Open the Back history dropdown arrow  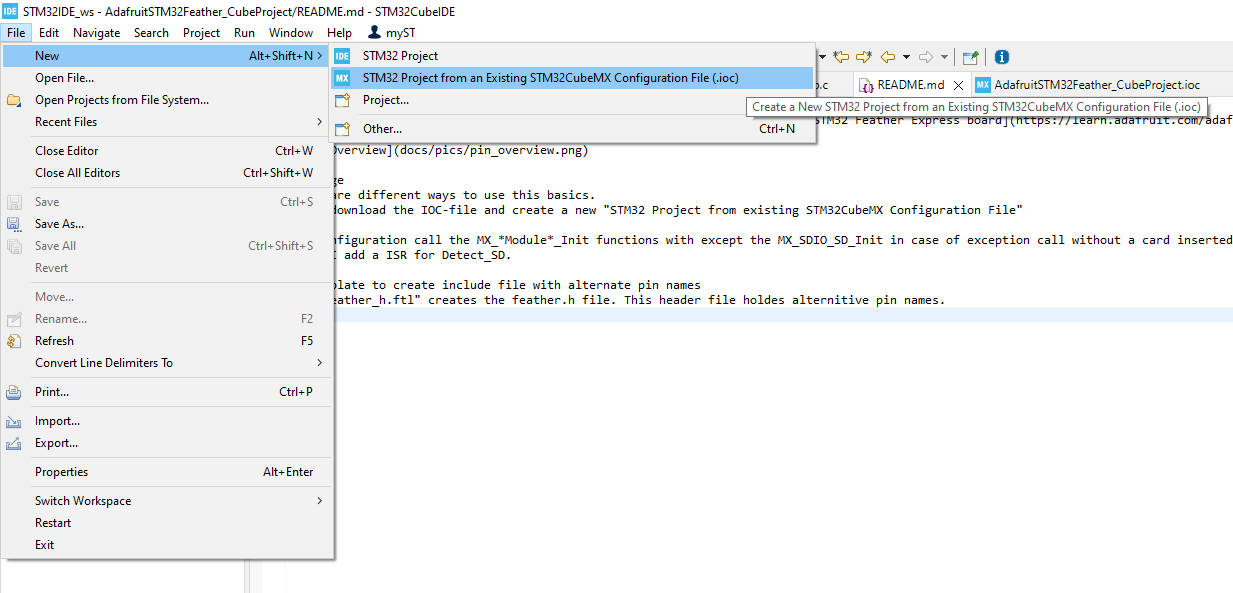click(906, 57)
